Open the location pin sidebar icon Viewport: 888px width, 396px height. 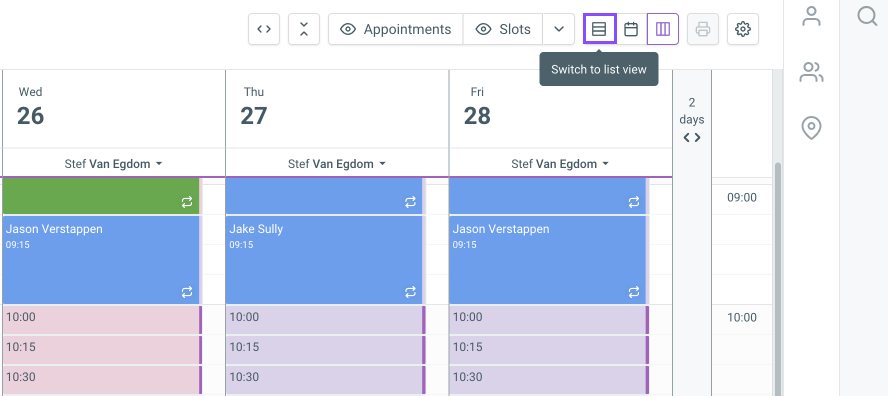(812, 128)
